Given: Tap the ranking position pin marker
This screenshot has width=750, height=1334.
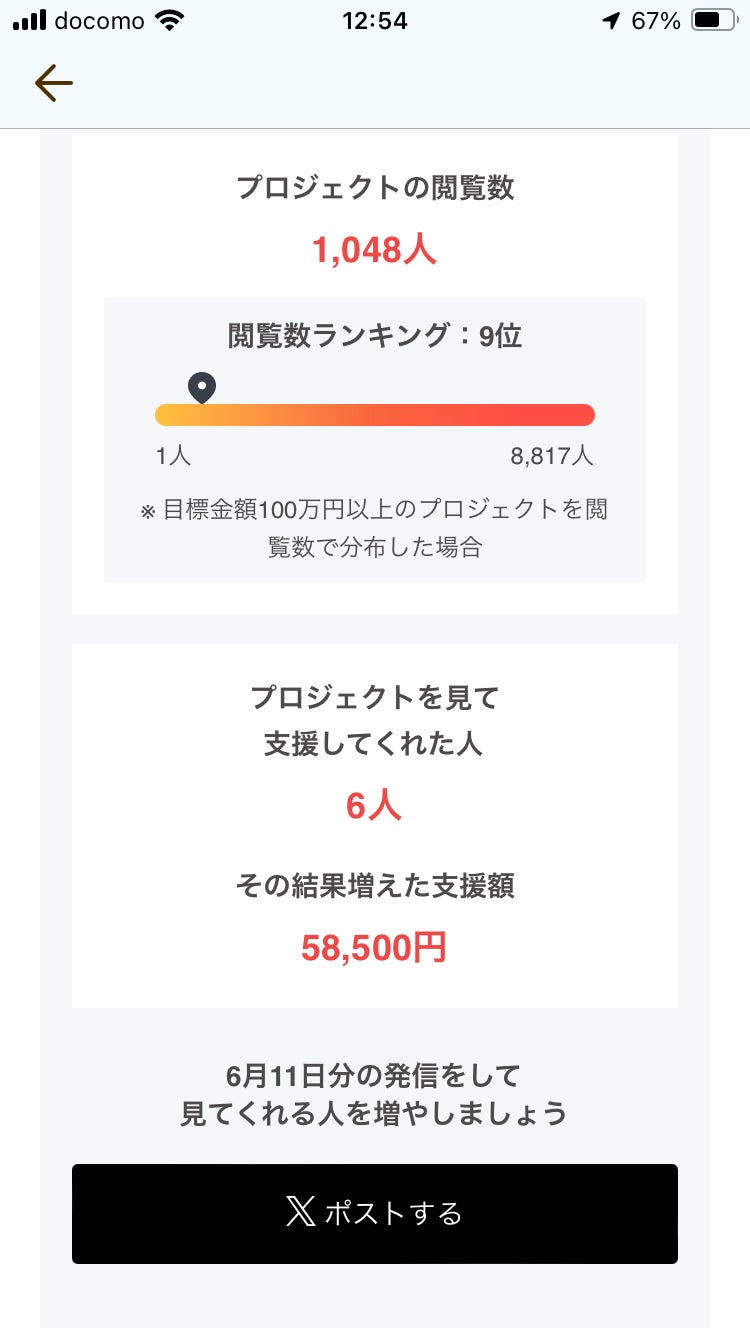Looking at the screenshot, I should click(202, 387).
